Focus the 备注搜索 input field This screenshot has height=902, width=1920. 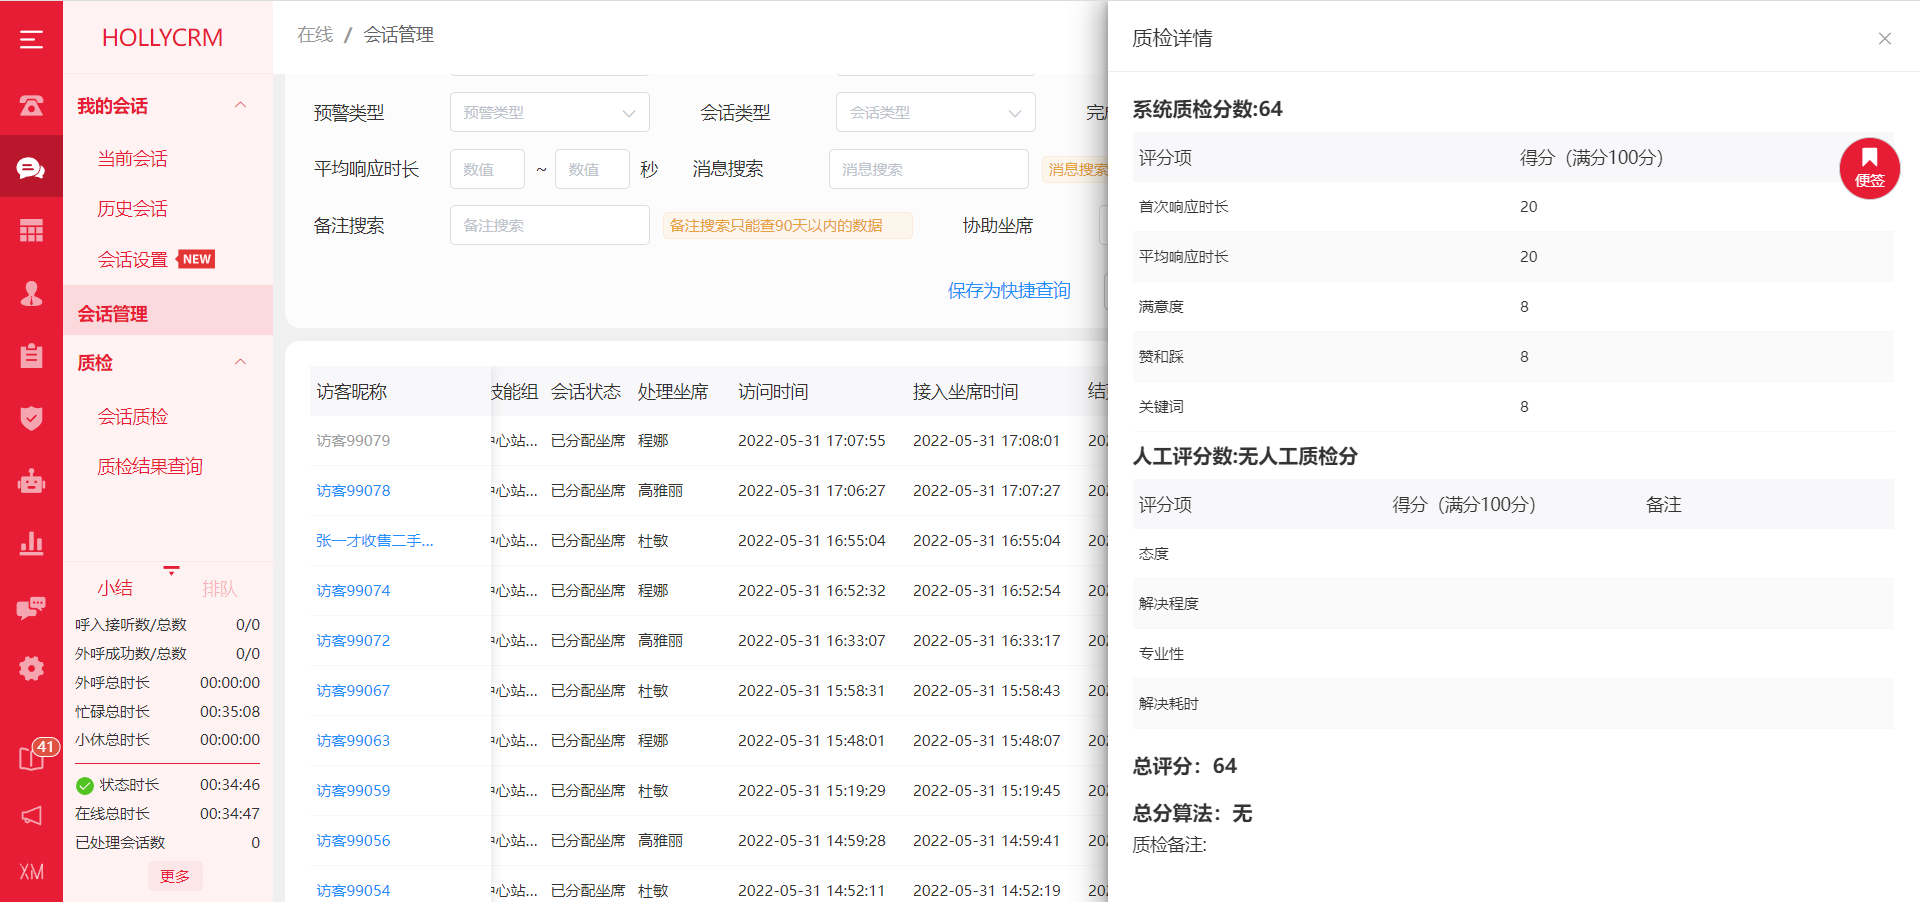coord(549,225)
